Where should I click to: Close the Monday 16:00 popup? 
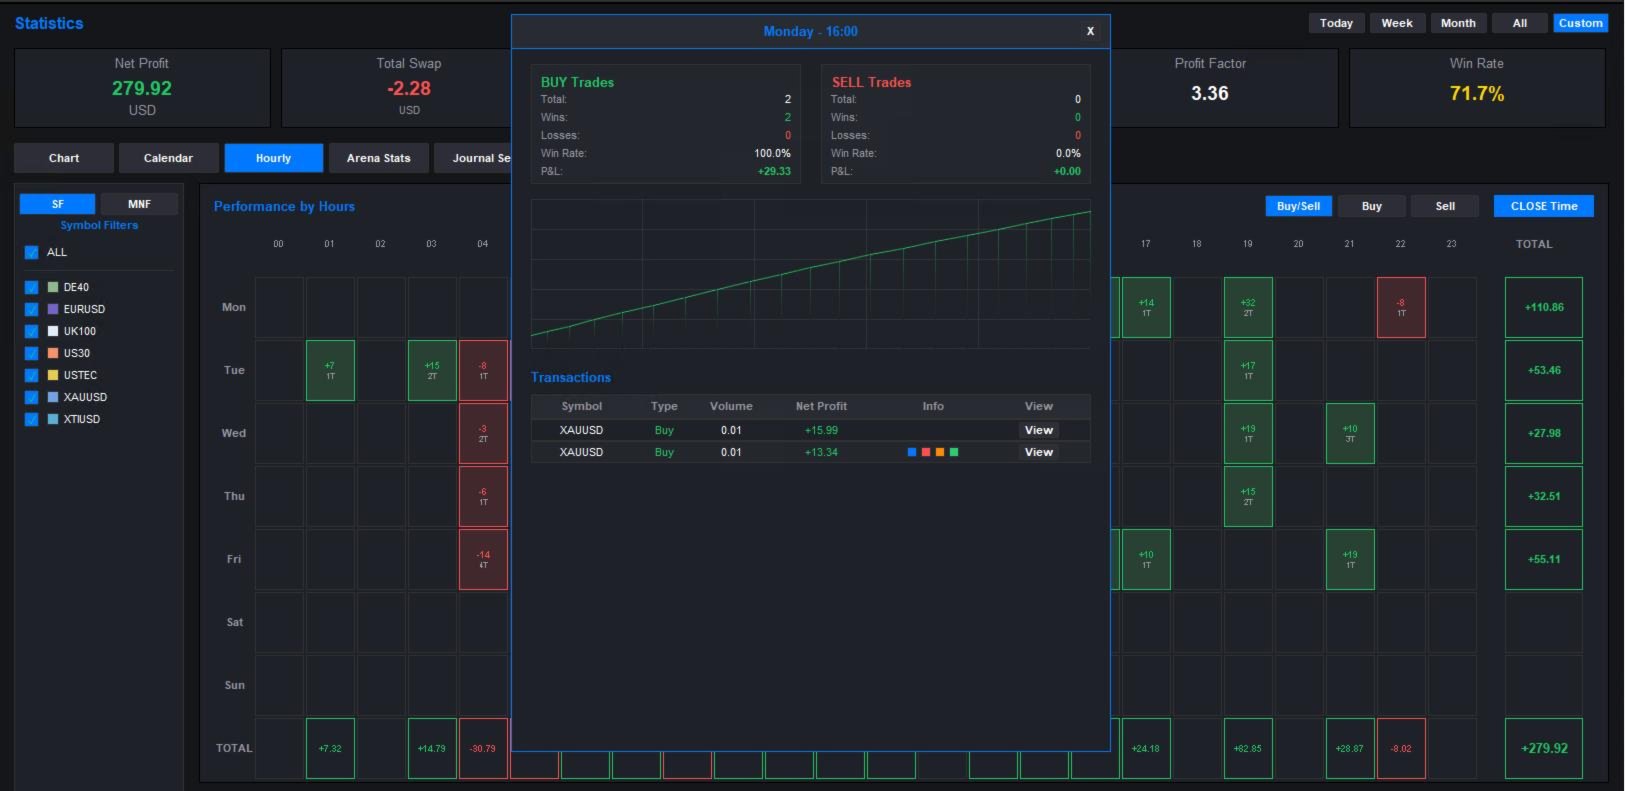tap(1090, 31)
